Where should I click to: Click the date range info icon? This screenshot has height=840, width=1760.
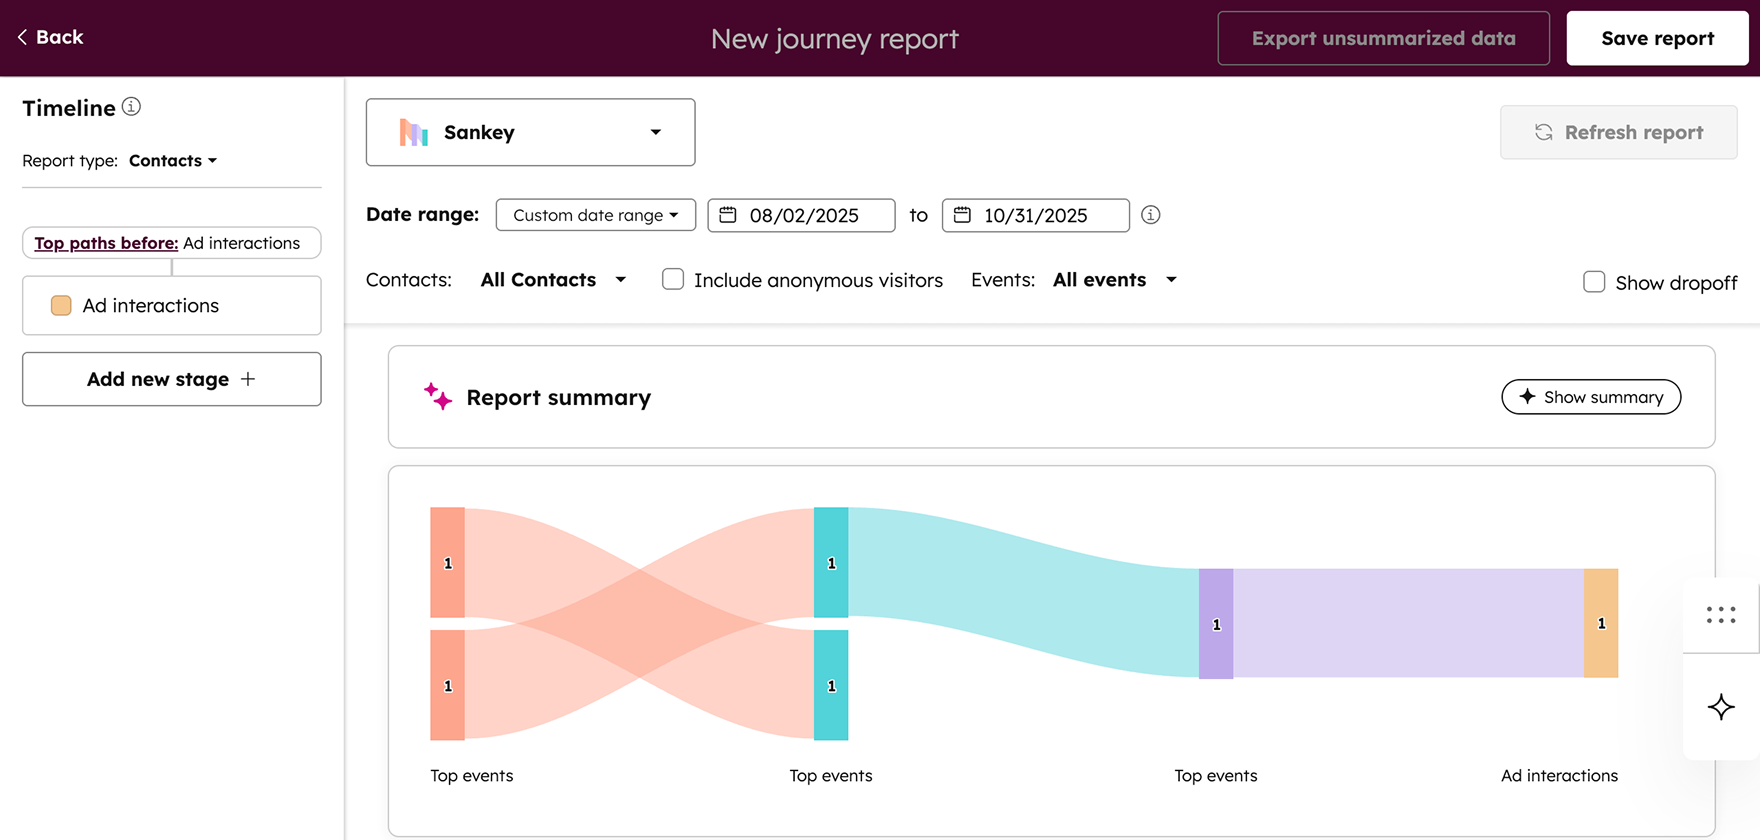1151,215
